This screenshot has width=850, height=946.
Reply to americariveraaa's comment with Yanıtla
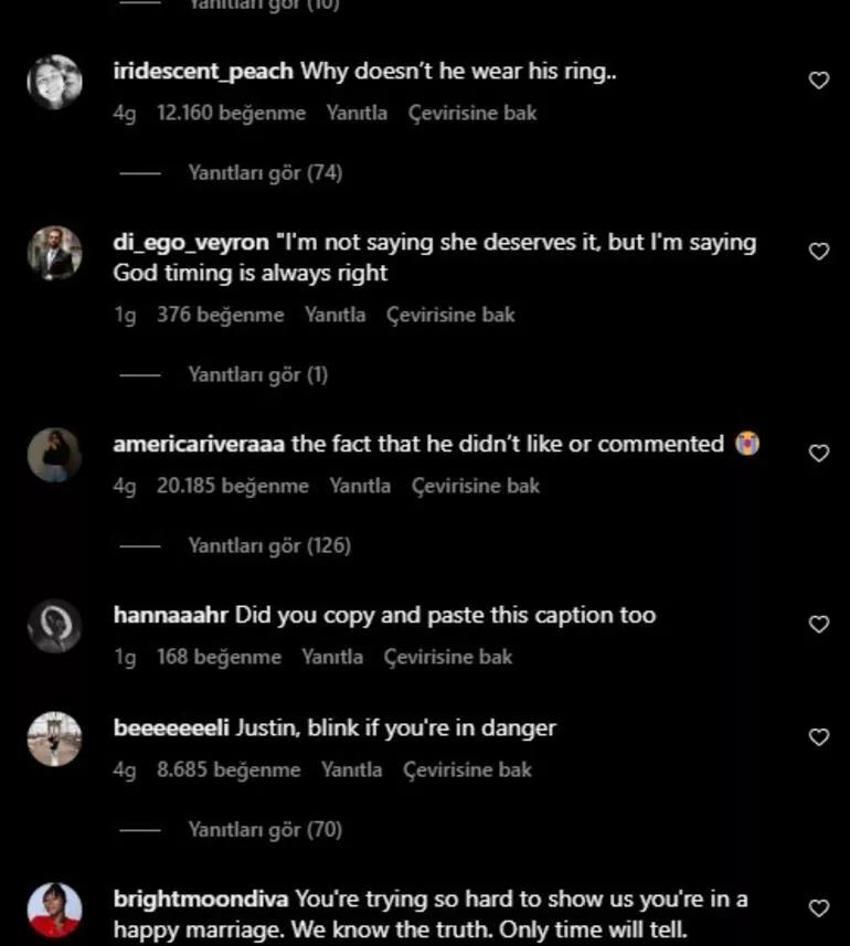coord(360,486)
